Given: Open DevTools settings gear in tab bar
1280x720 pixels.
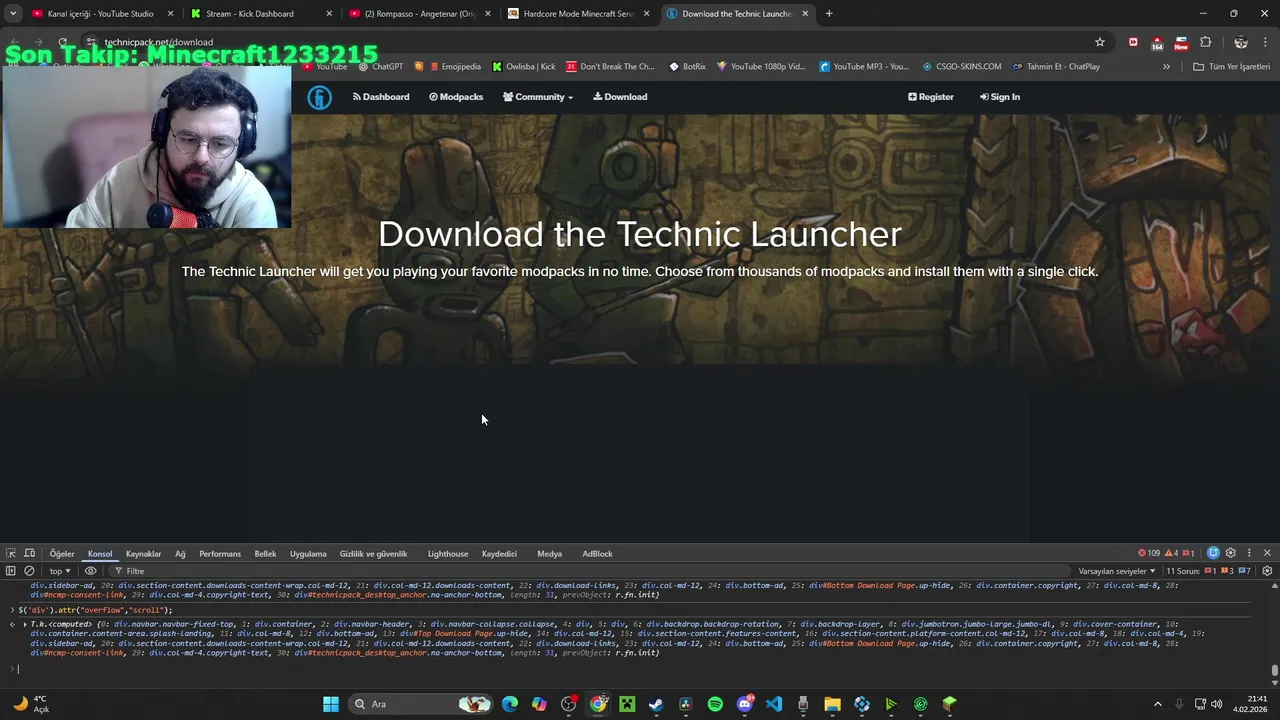Looking at the screenshot, I should tap(1231, 553).
